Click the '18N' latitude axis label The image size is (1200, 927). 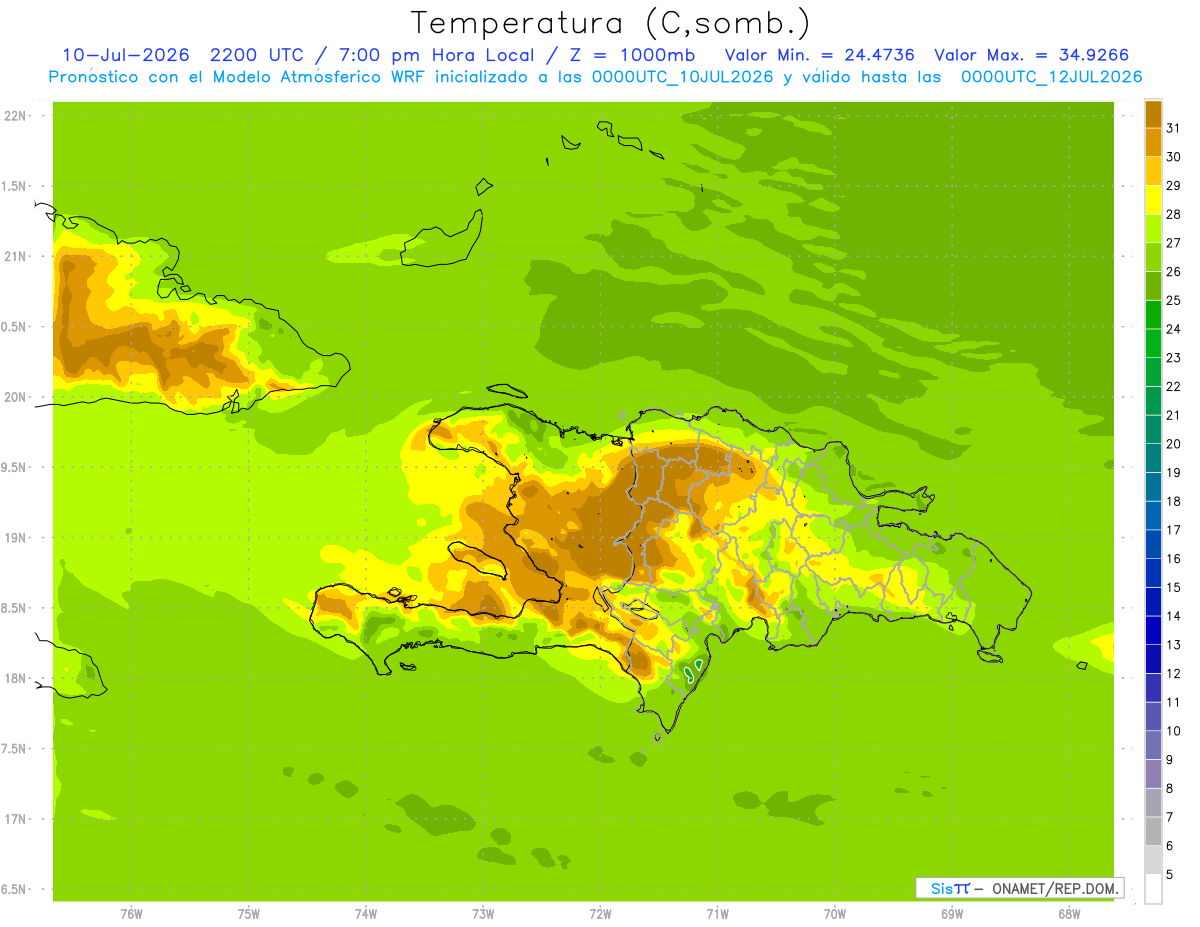14,678
